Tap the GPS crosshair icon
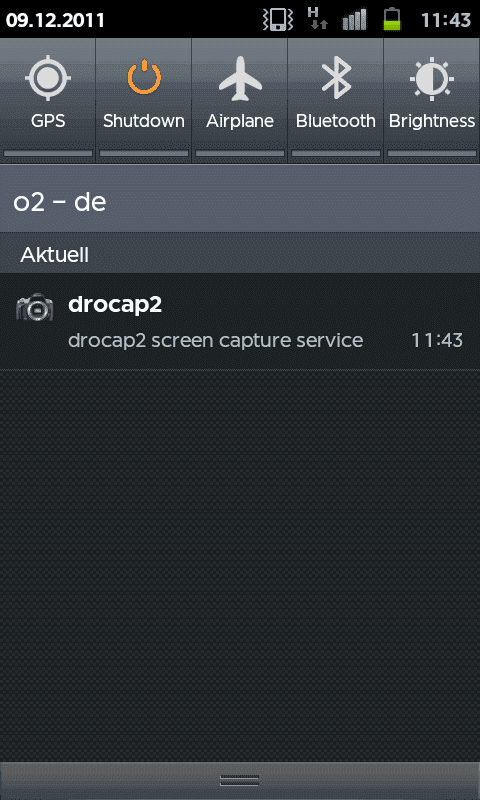The width and height of the screenshot is (480, 800). pyautogui.click(x=48, y=79)
